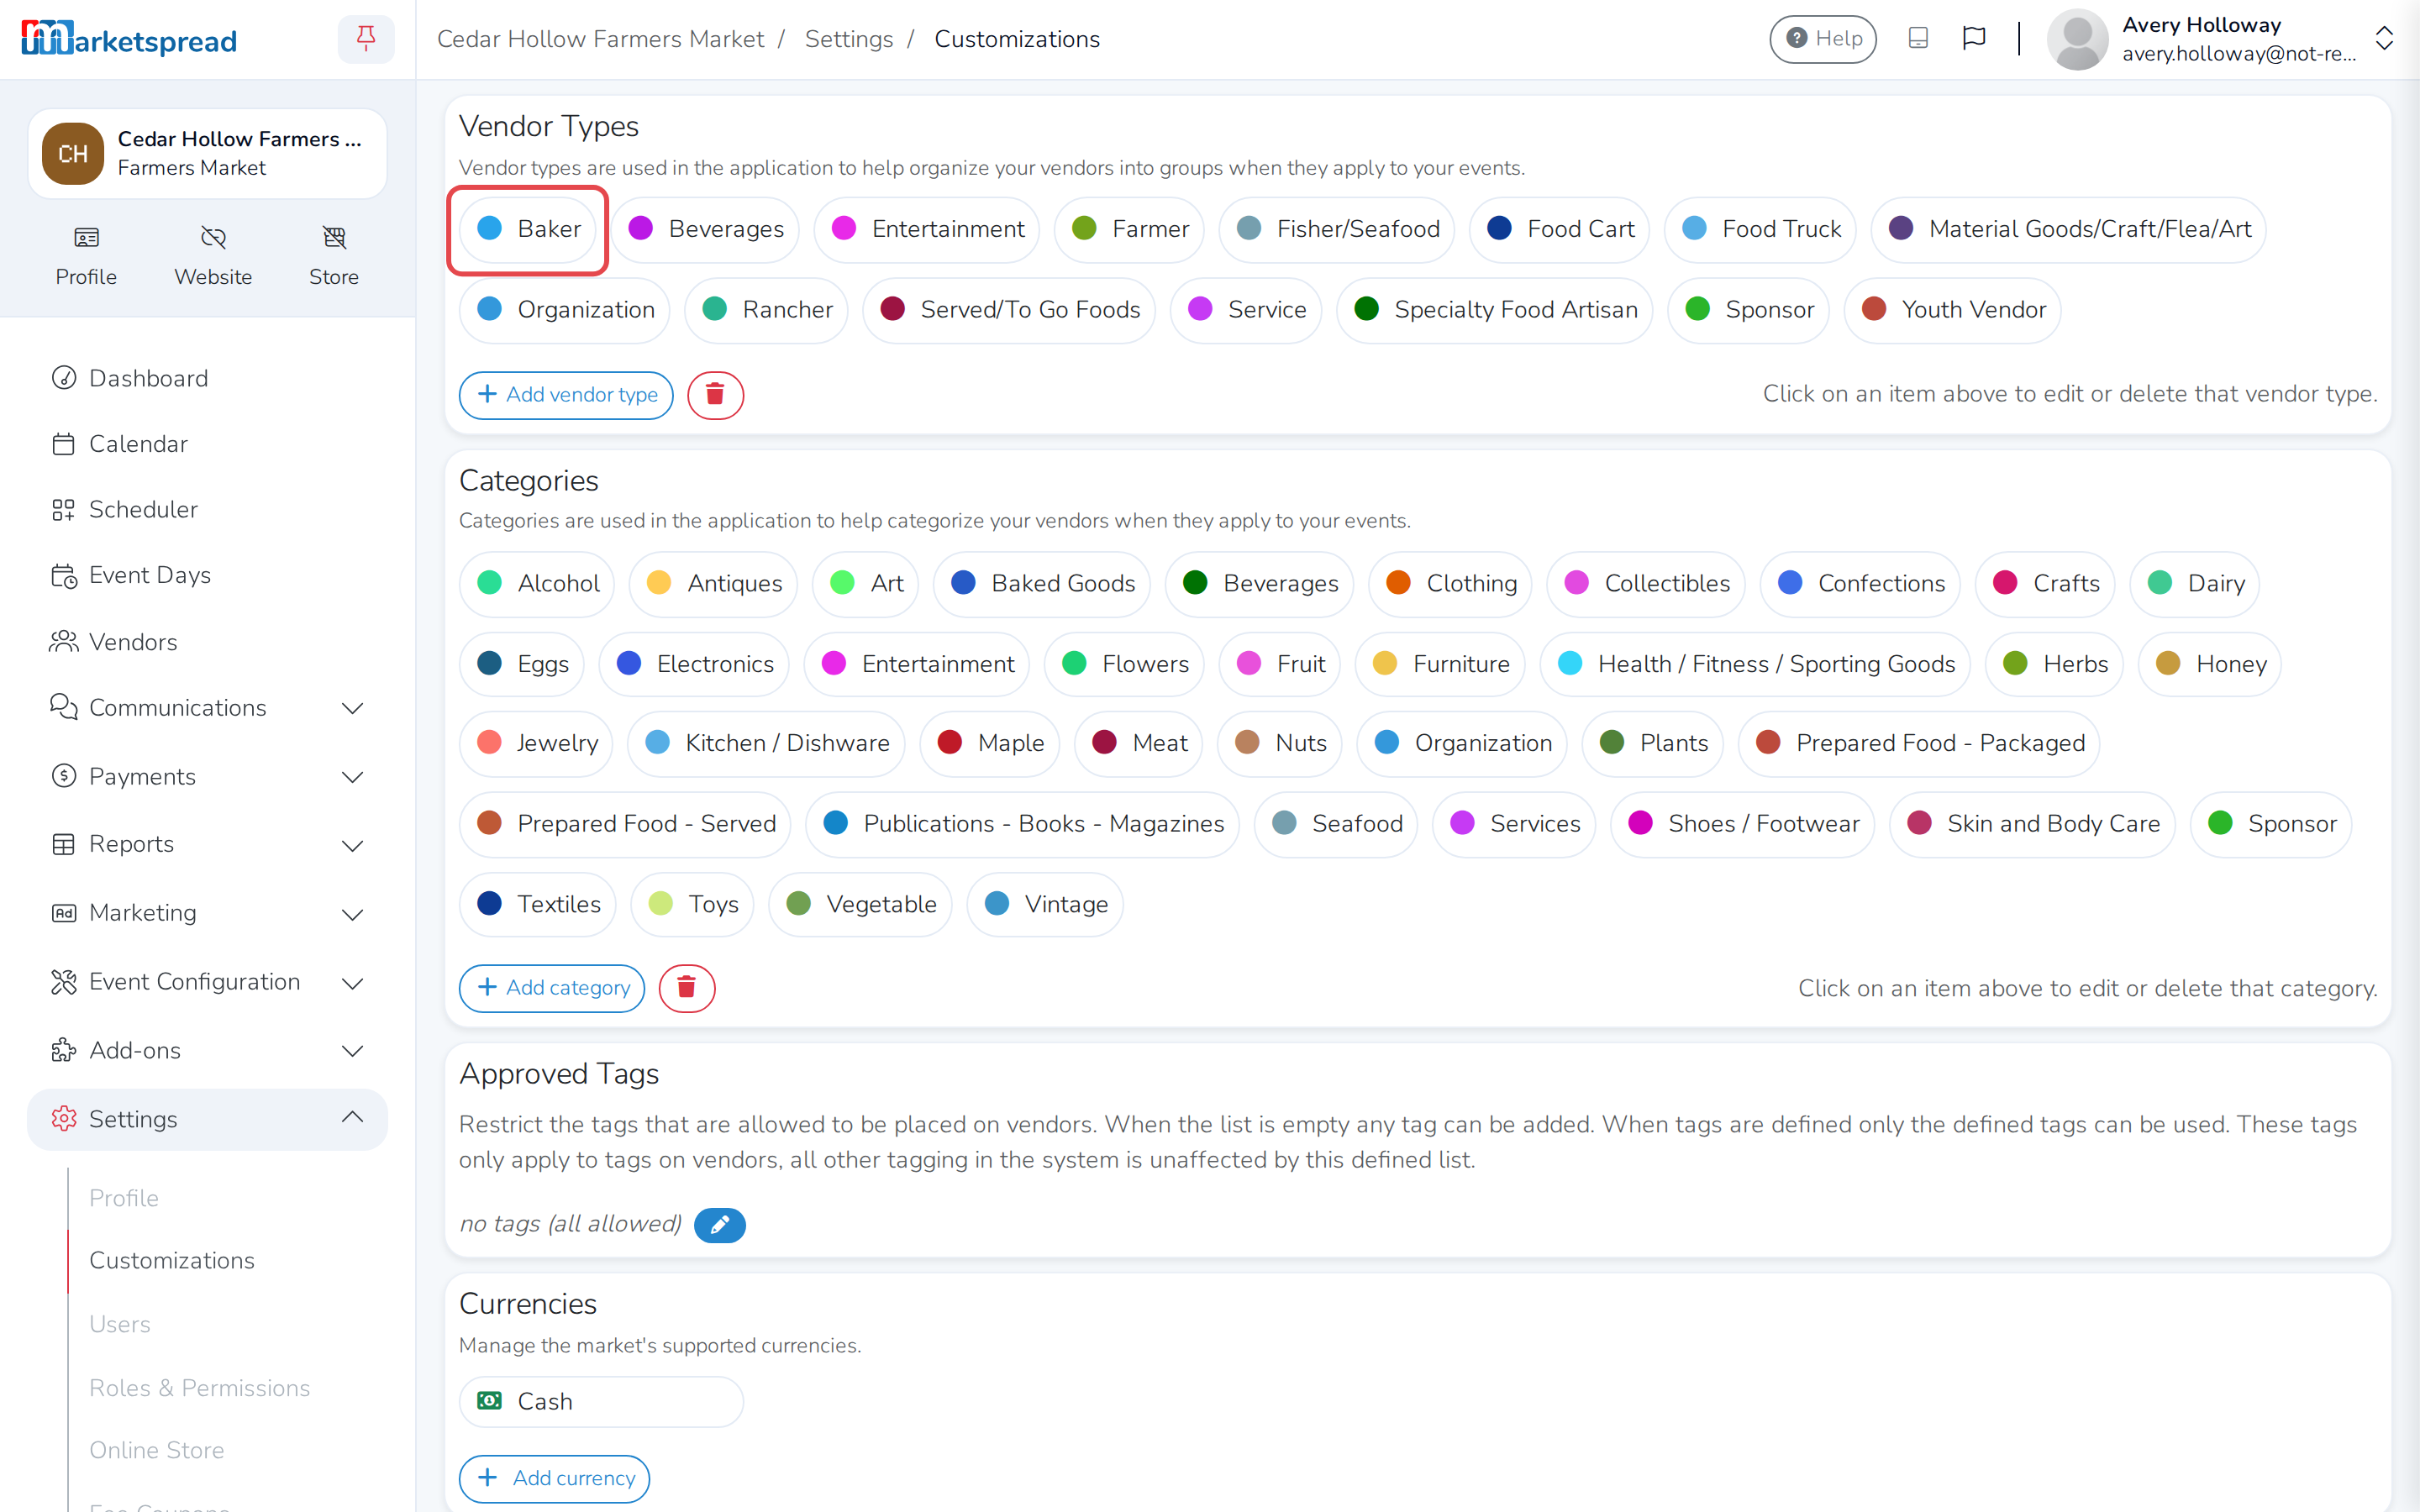
Task: Click Settings in the breadcrumb
Action: pos(848,39)
